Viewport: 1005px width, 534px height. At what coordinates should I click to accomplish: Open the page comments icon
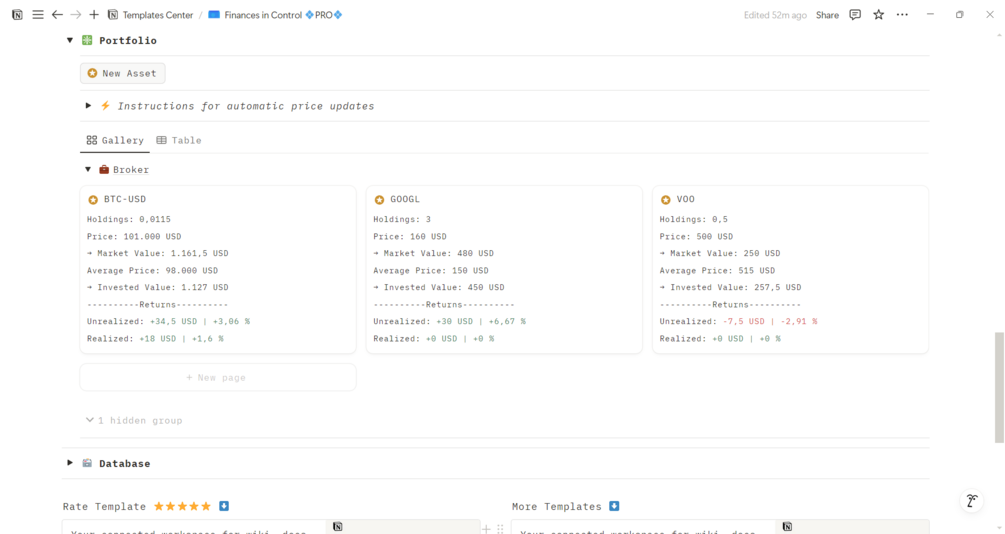point(854,15)
